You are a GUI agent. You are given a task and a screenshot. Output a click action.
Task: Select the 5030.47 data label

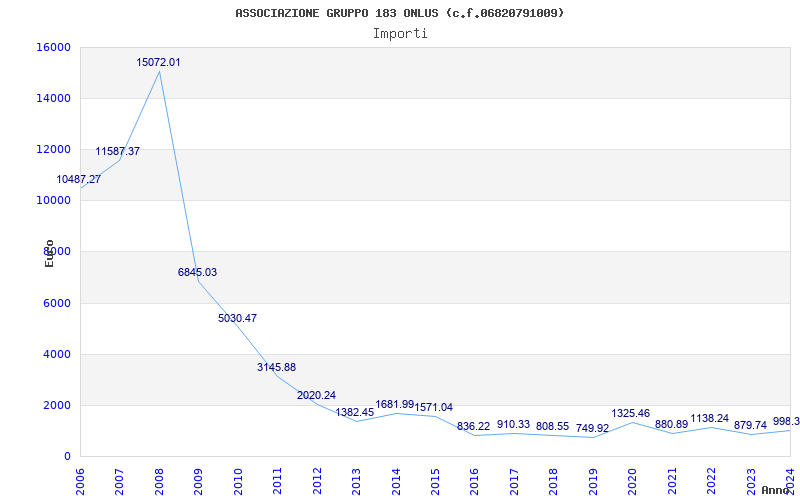(x=237, y=318)
